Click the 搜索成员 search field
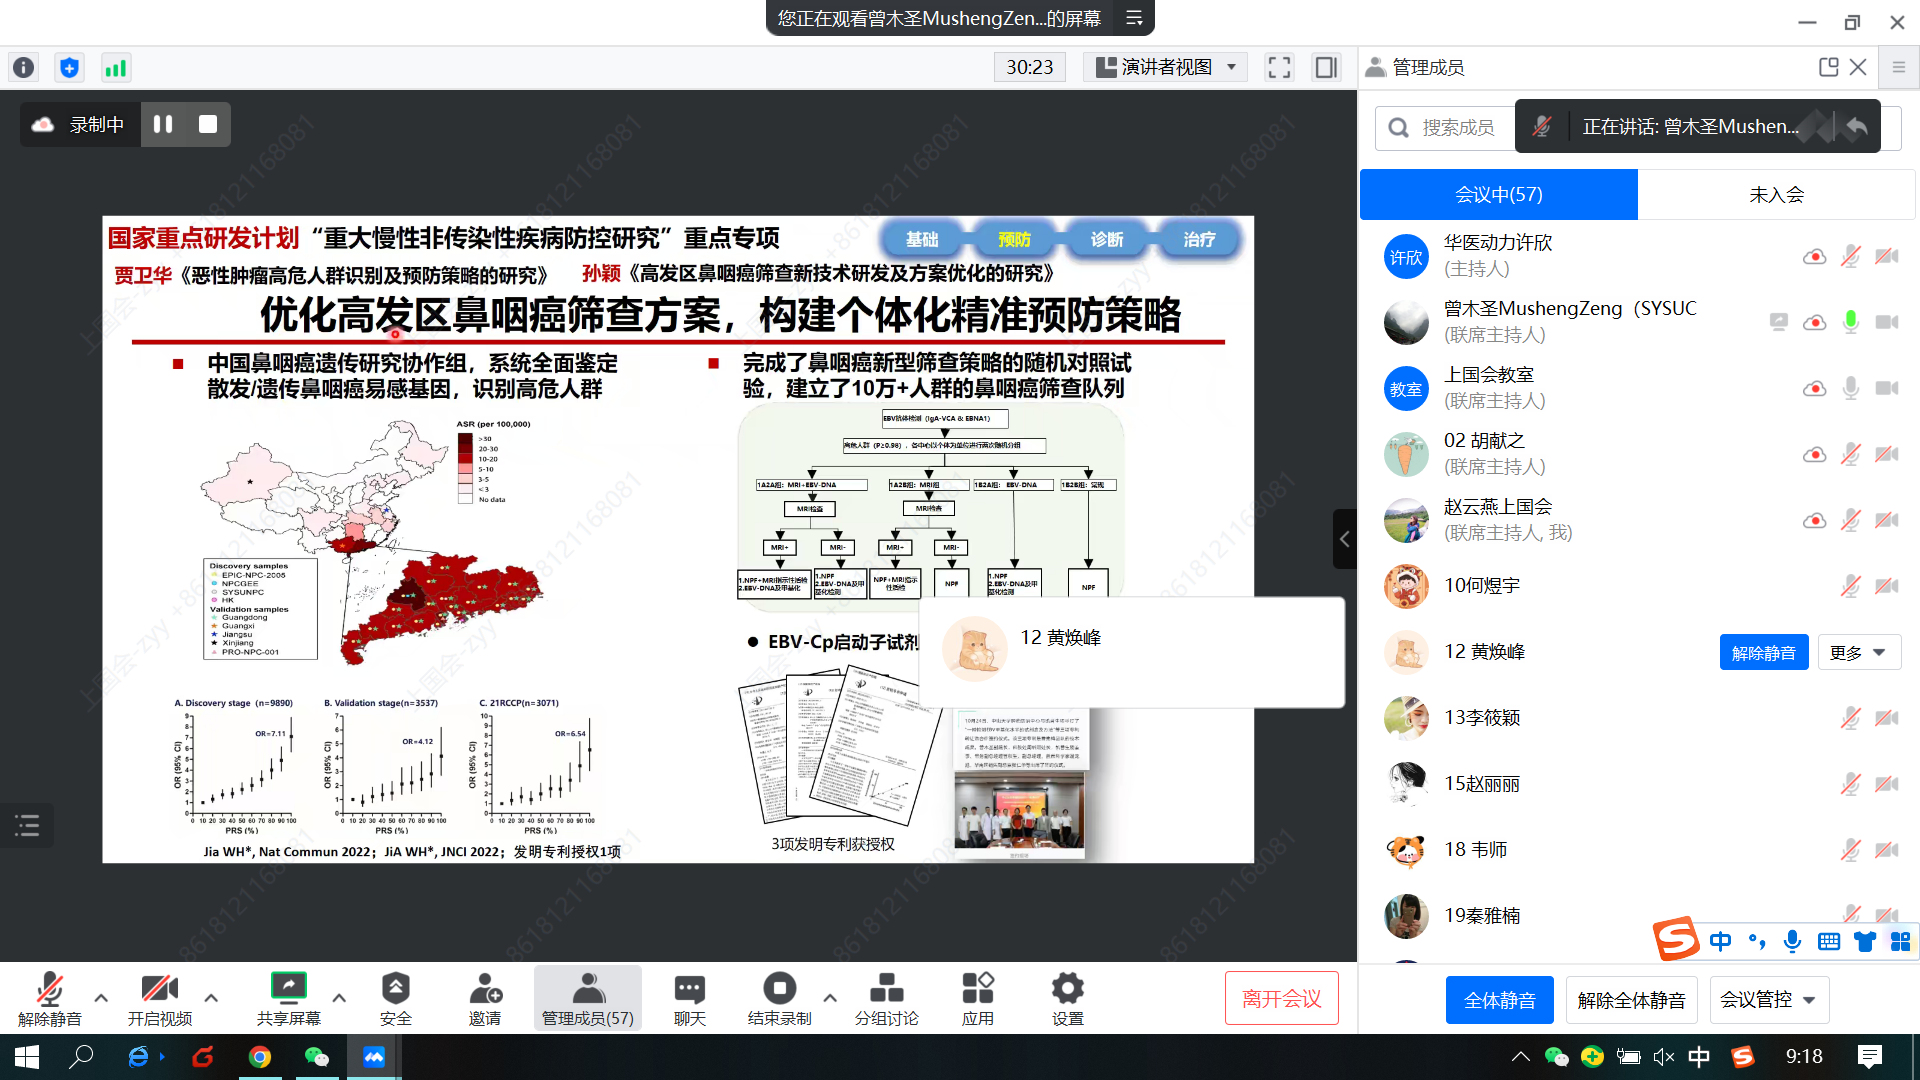 [1456, 127]
